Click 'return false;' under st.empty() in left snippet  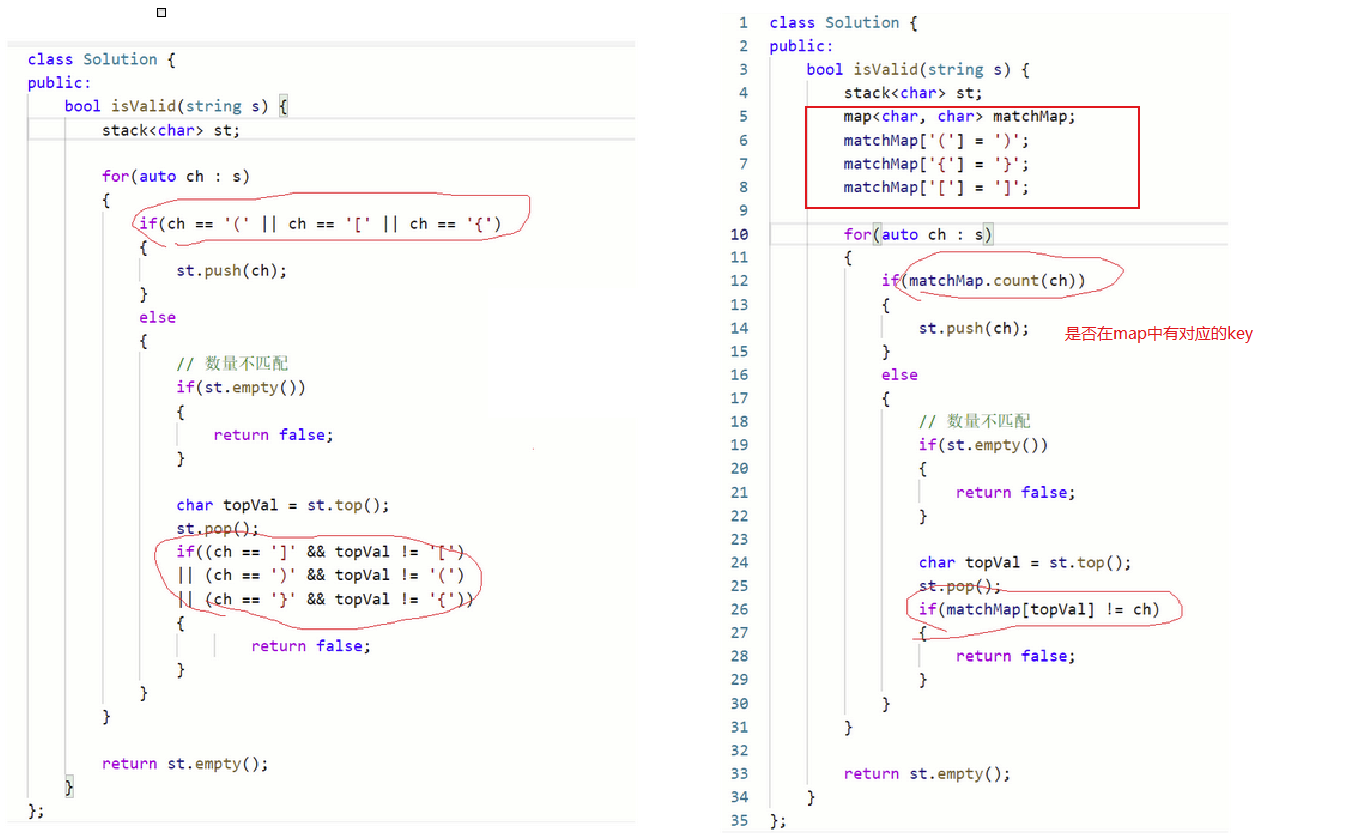coord(273,435)
